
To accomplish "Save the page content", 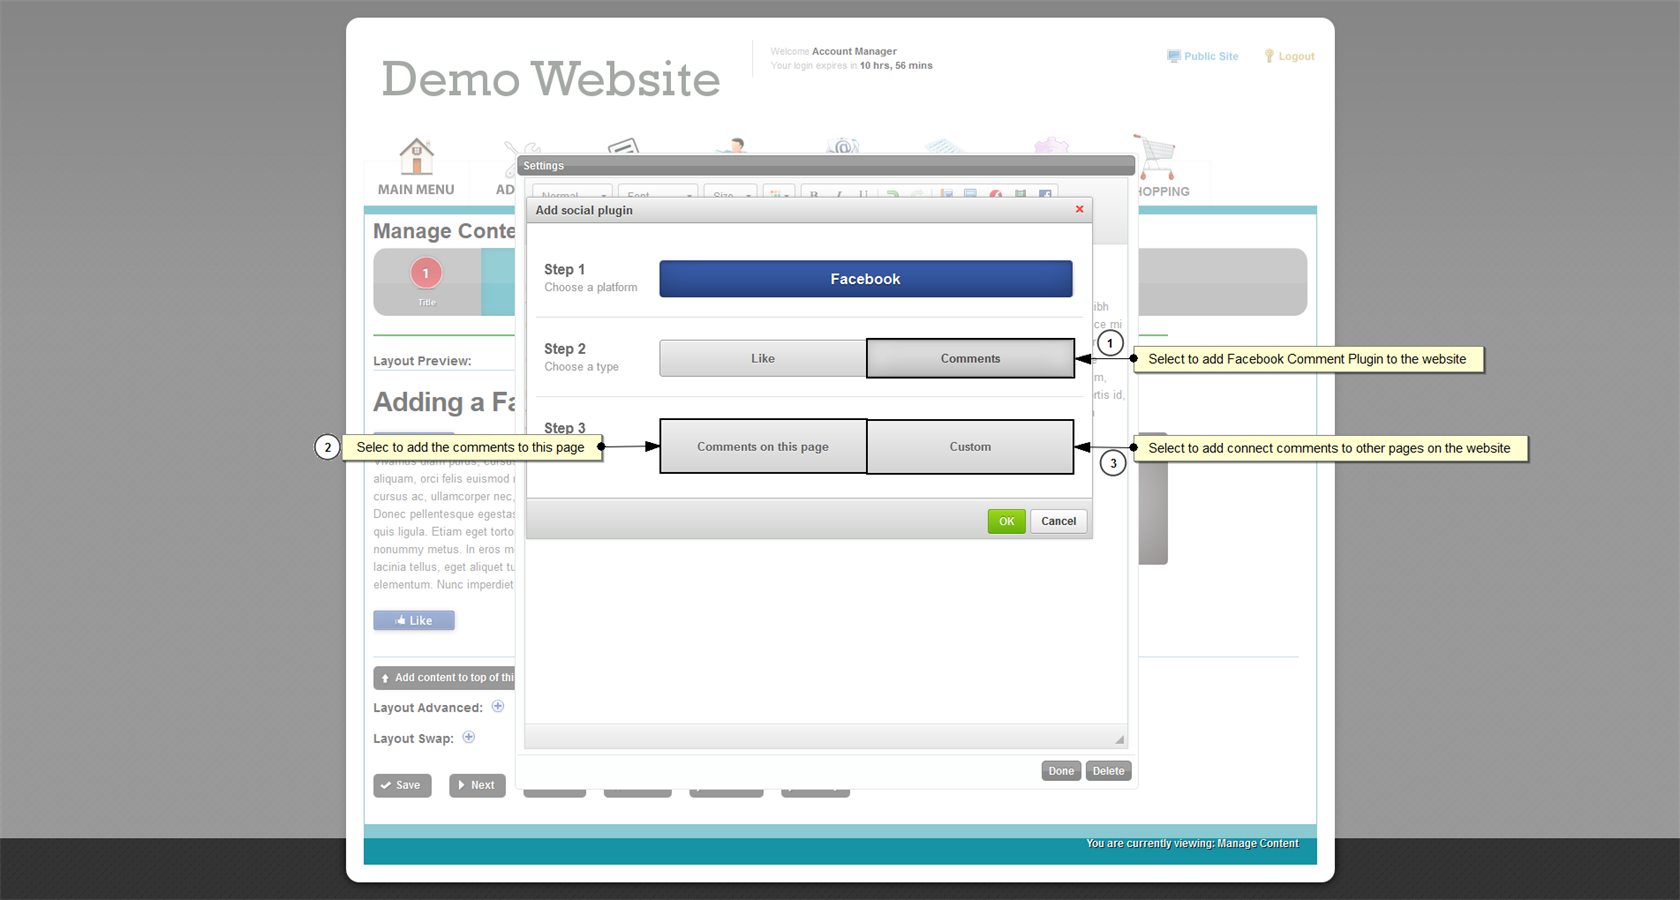I will pyautogui.click(x=402, y=785).
